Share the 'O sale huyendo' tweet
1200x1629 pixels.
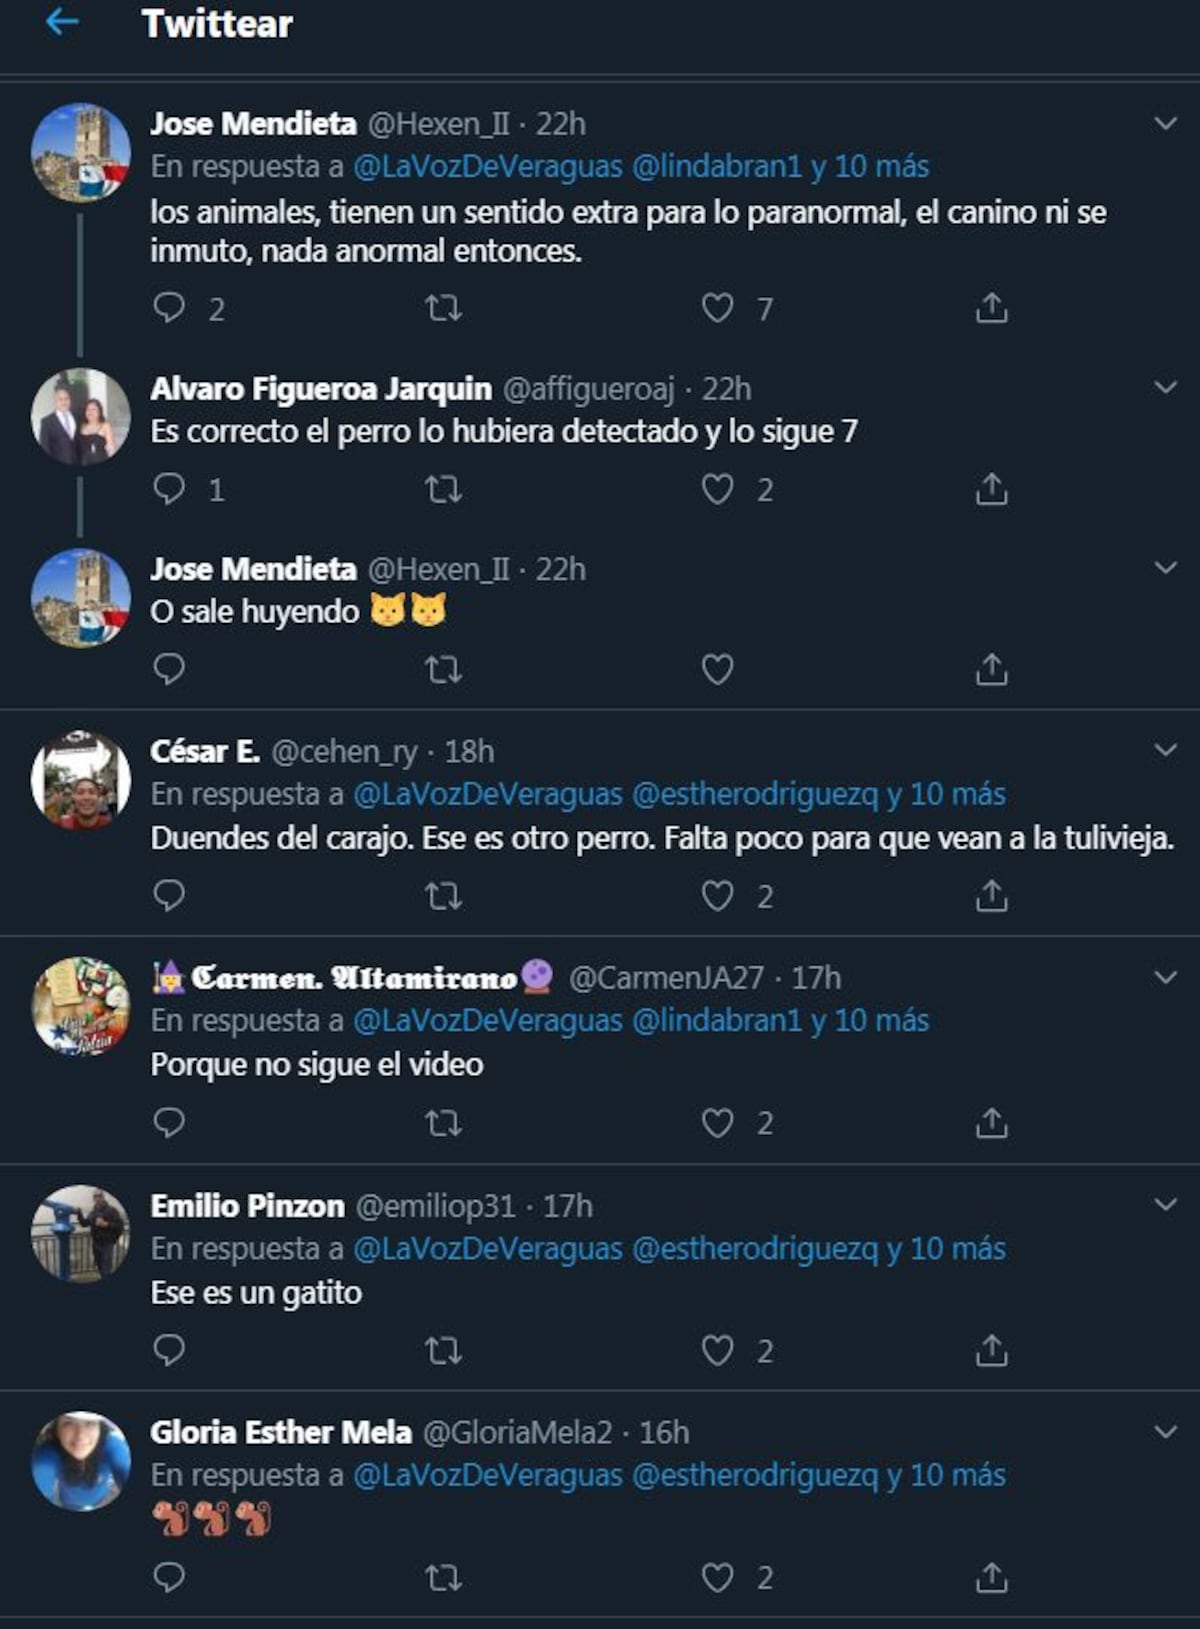tap(991, 669)
